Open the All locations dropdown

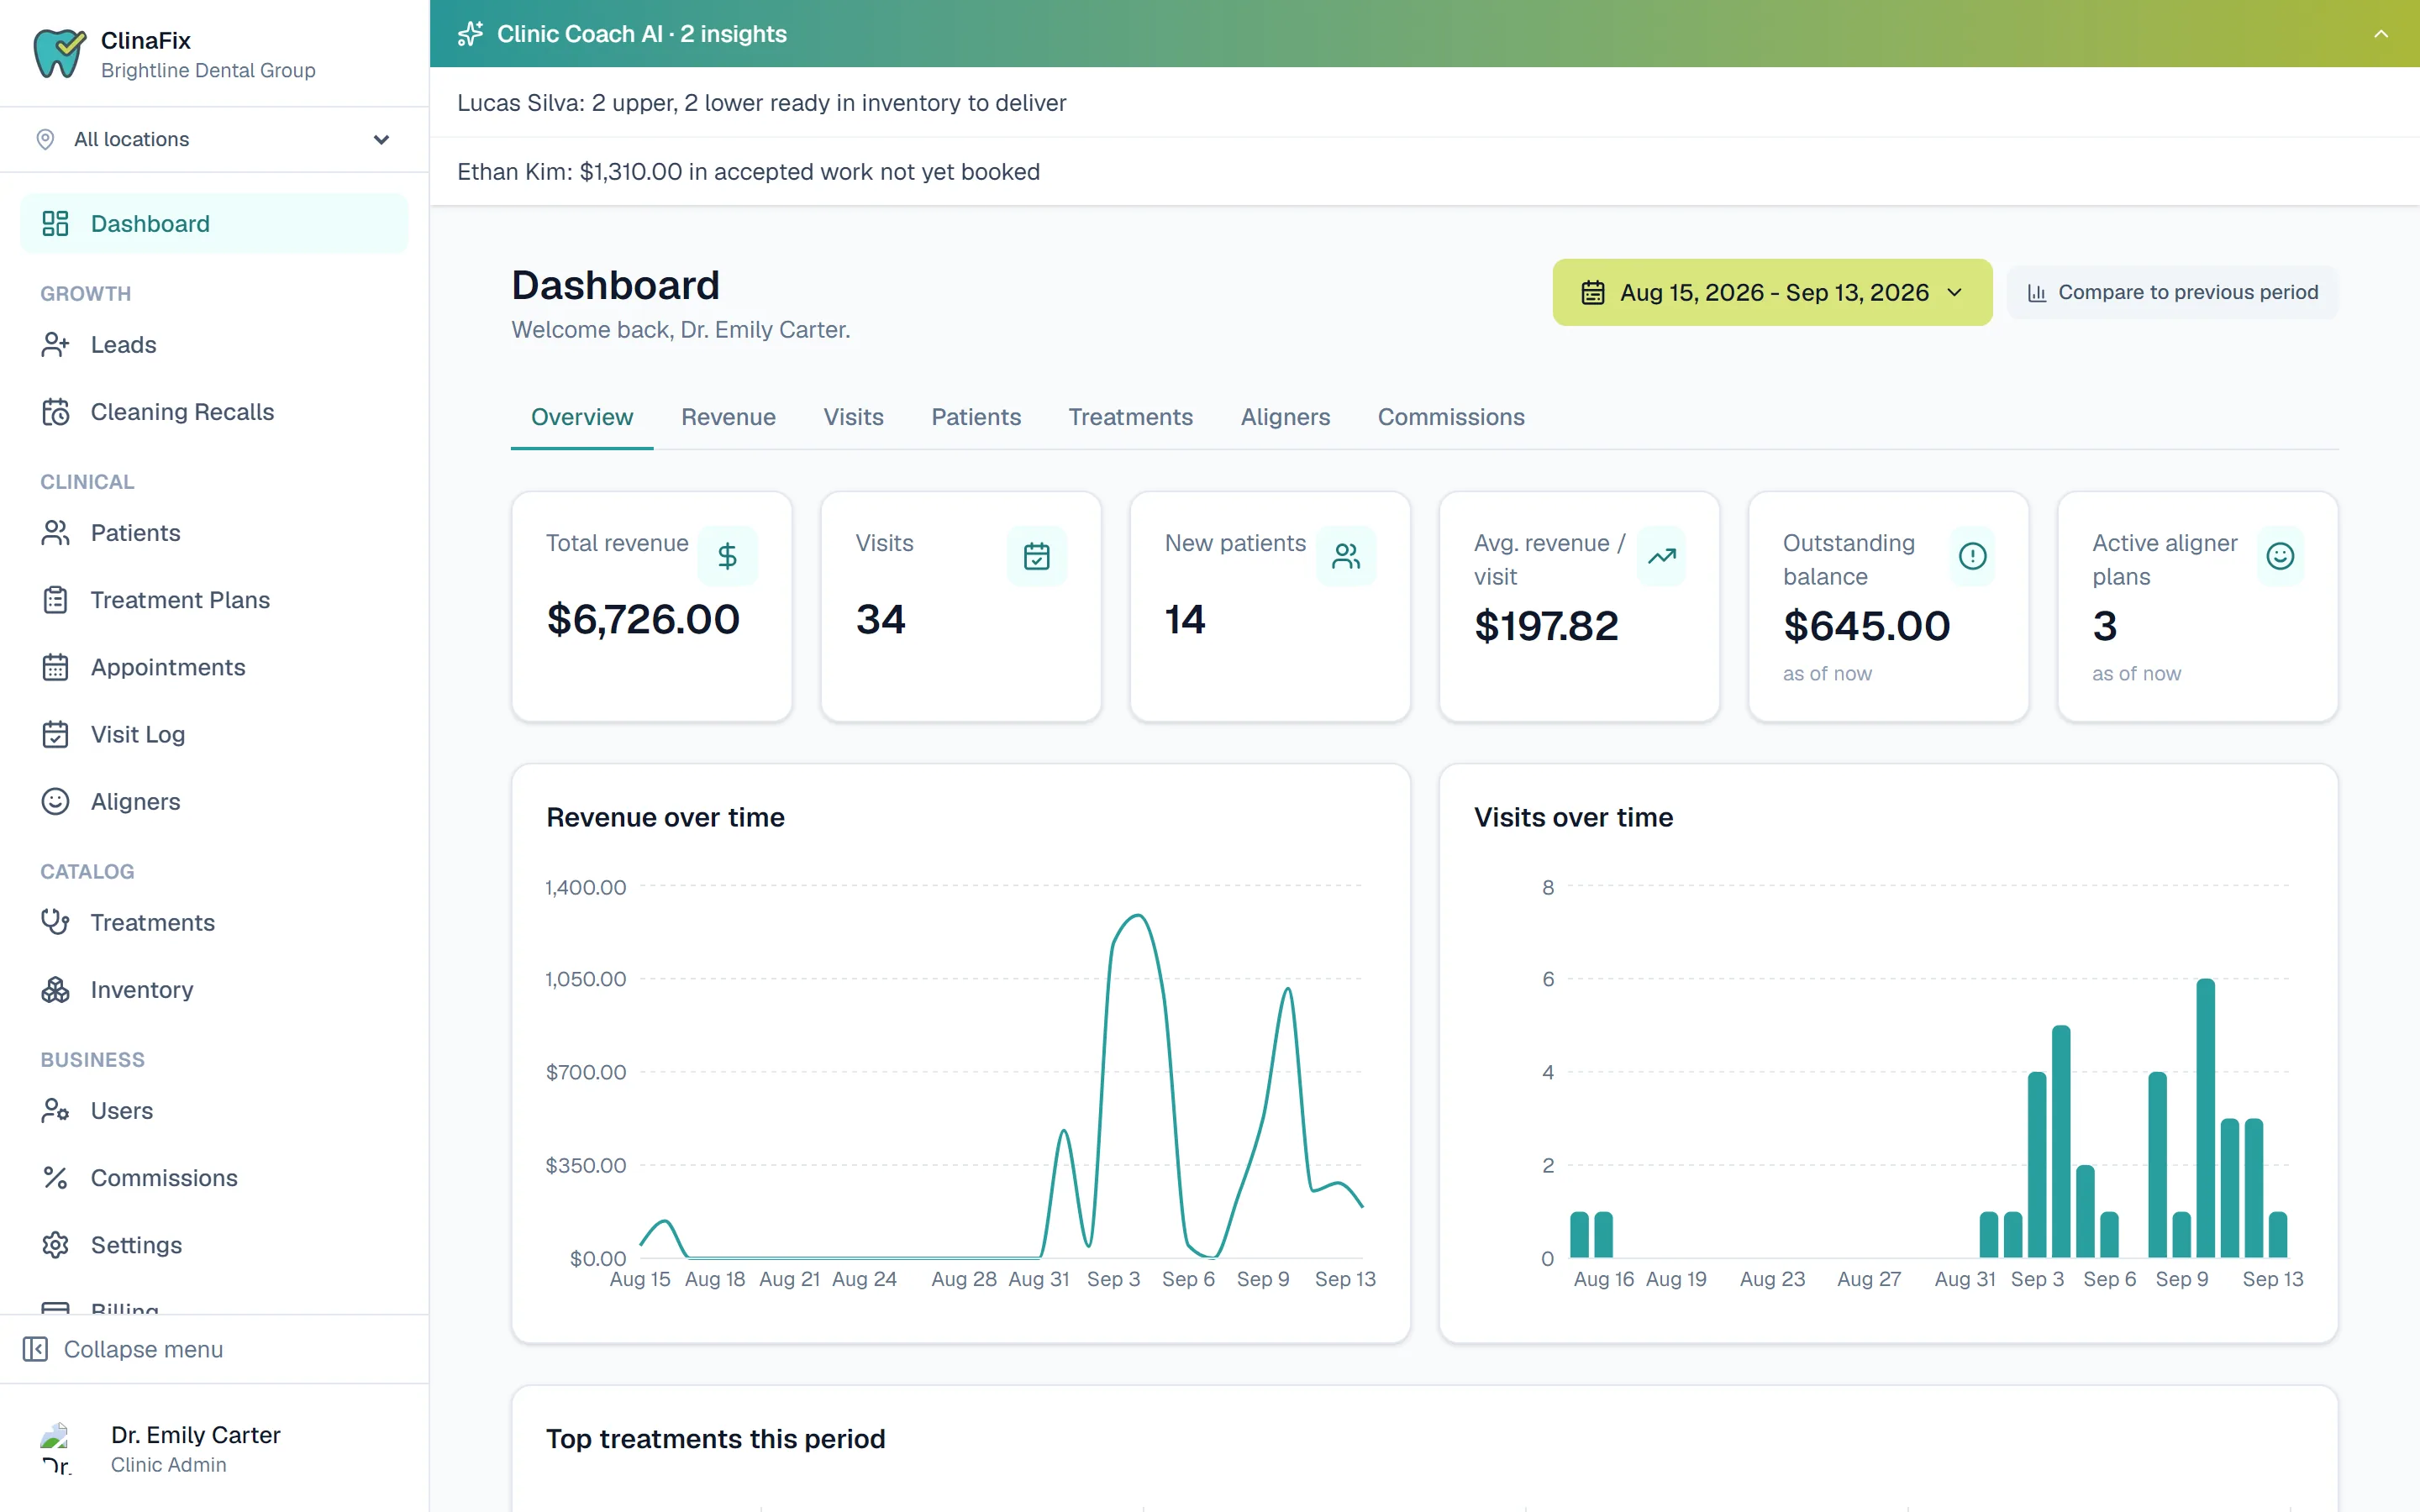pyautogui.click(x=214, y=139)
